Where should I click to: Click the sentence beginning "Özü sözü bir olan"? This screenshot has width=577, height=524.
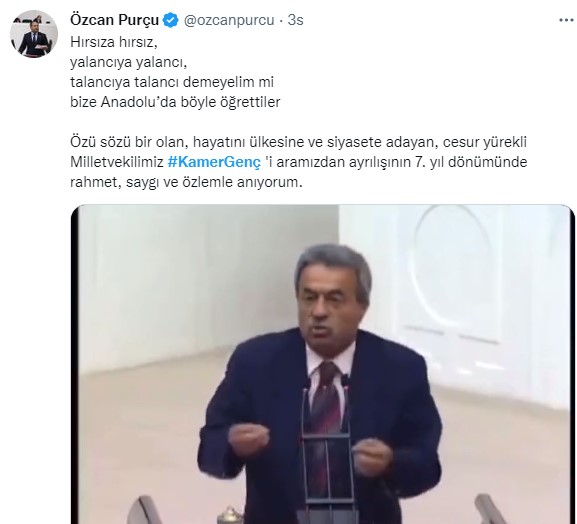(298, 142)
